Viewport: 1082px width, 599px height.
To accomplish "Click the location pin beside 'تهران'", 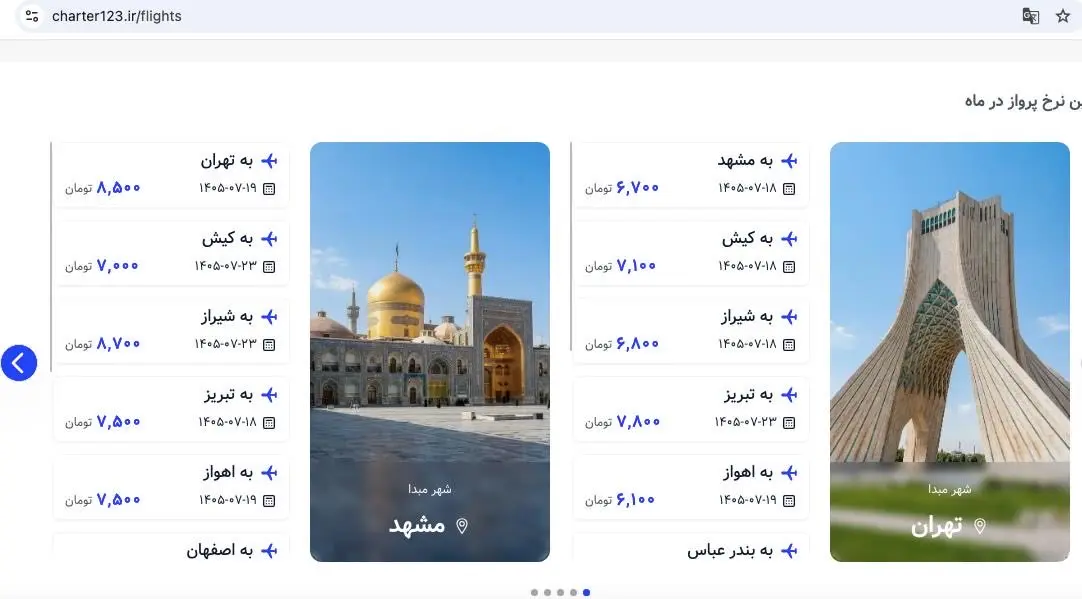I will [979, 527].
